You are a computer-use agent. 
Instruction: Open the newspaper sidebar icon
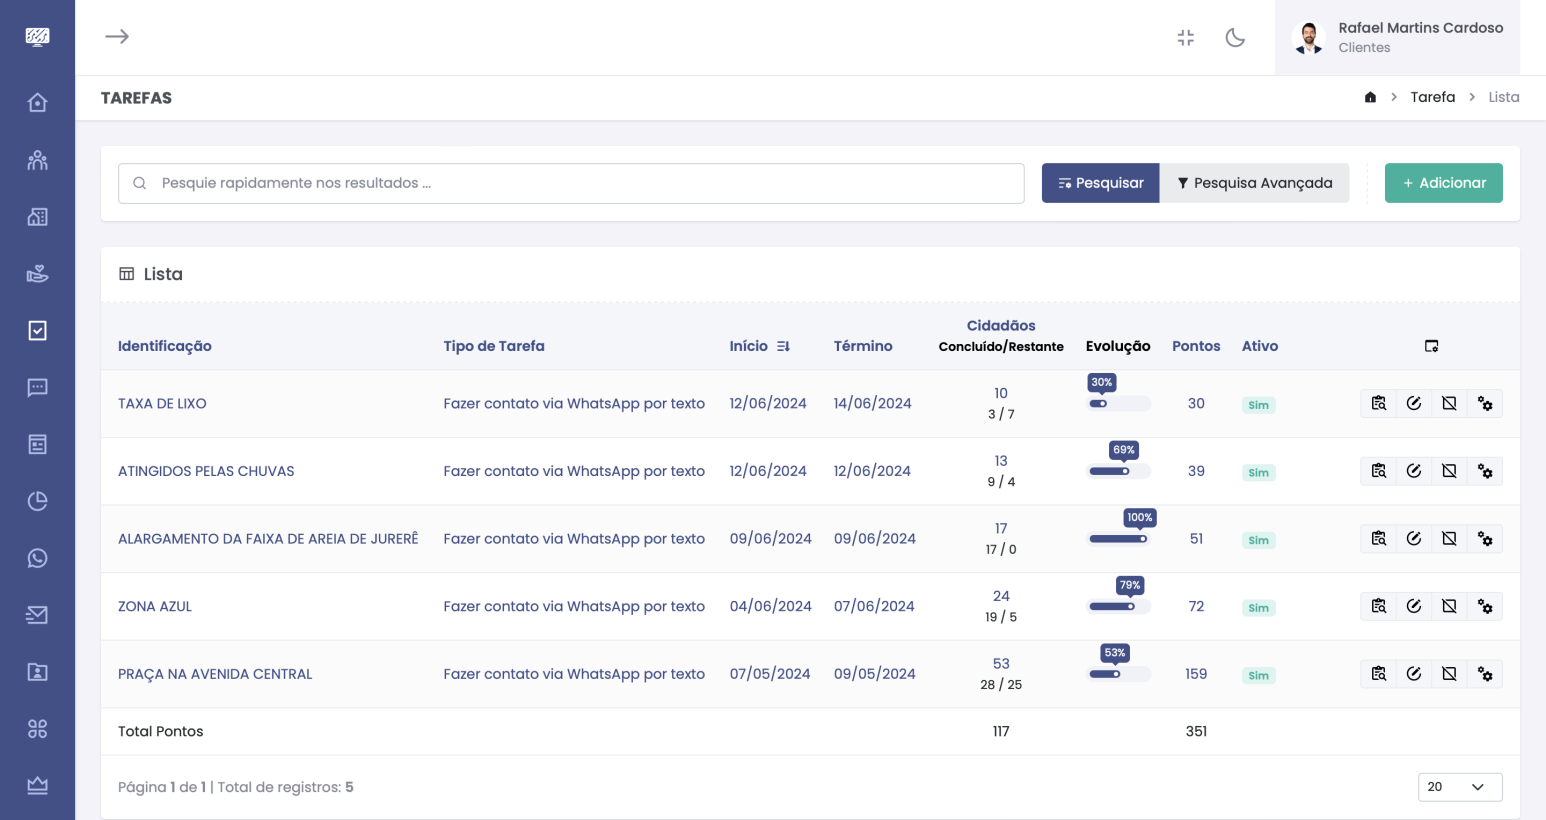(x=37, y=444)
